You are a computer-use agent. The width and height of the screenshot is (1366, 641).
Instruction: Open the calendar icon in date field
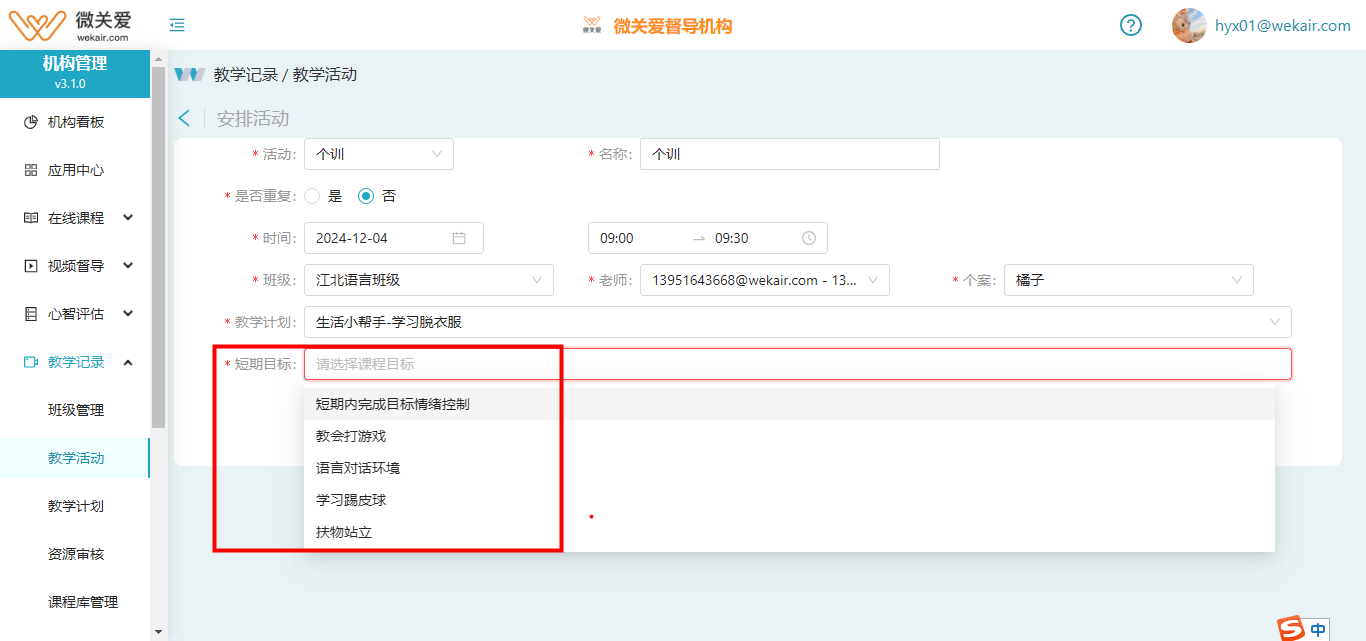(459, 238)
